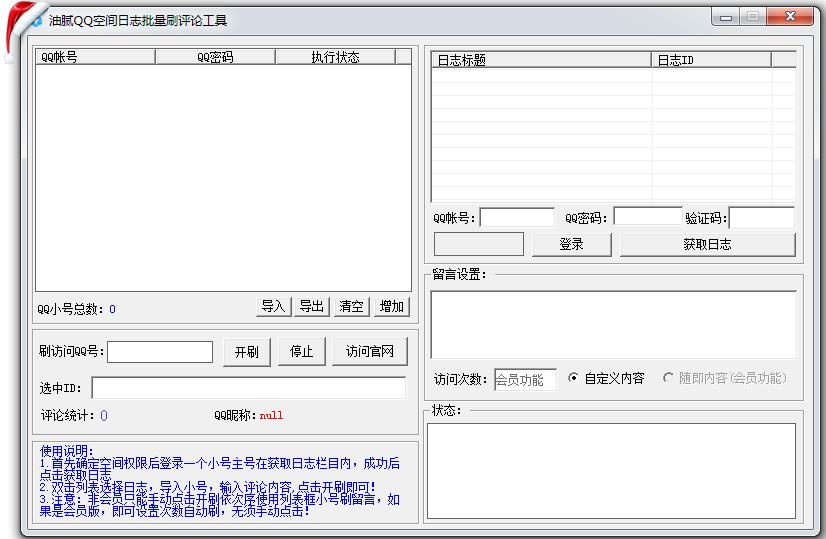Click the 访问次数 input box
Image resolution: width=826 pixels, height=539 pixels.
coord(525,379)
